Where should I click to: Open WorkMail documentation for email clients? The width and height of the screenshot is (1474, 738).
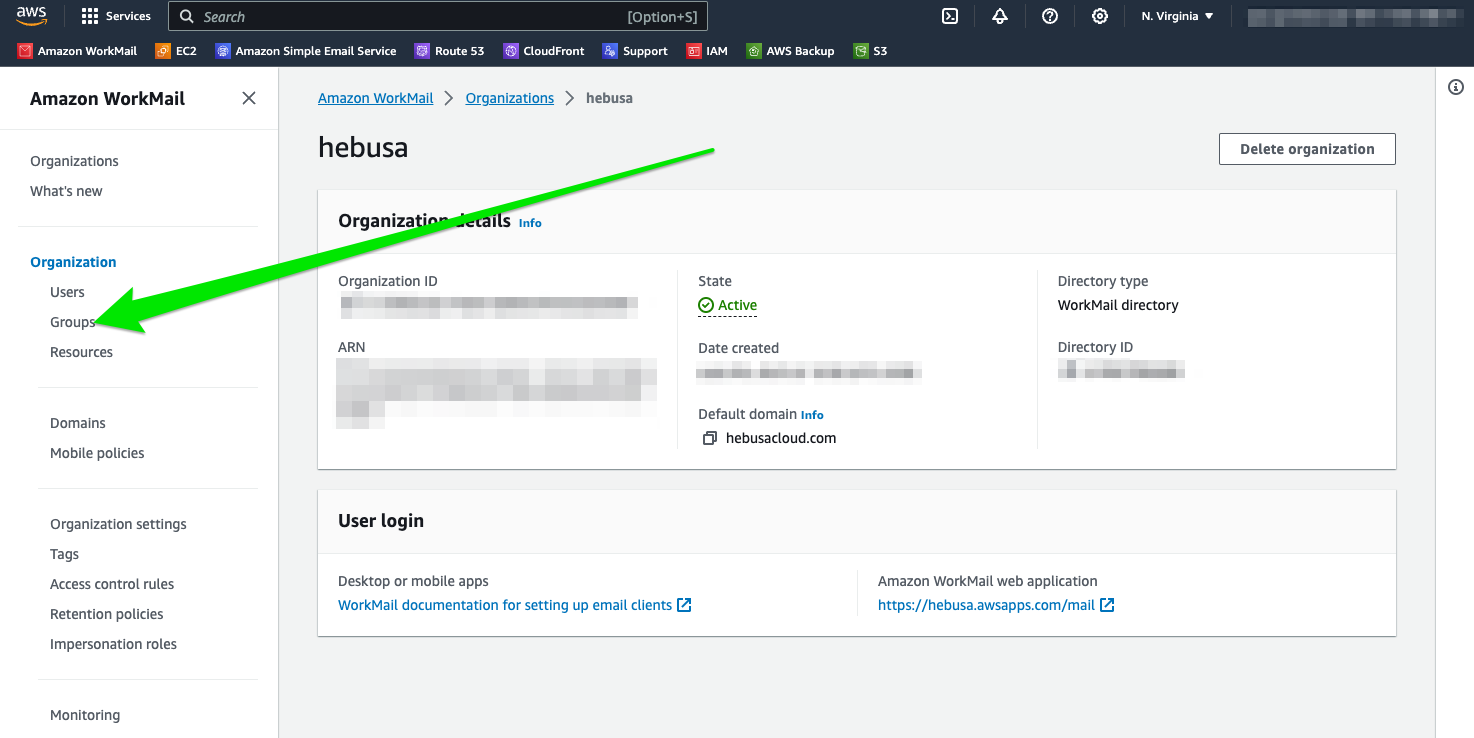505,605
